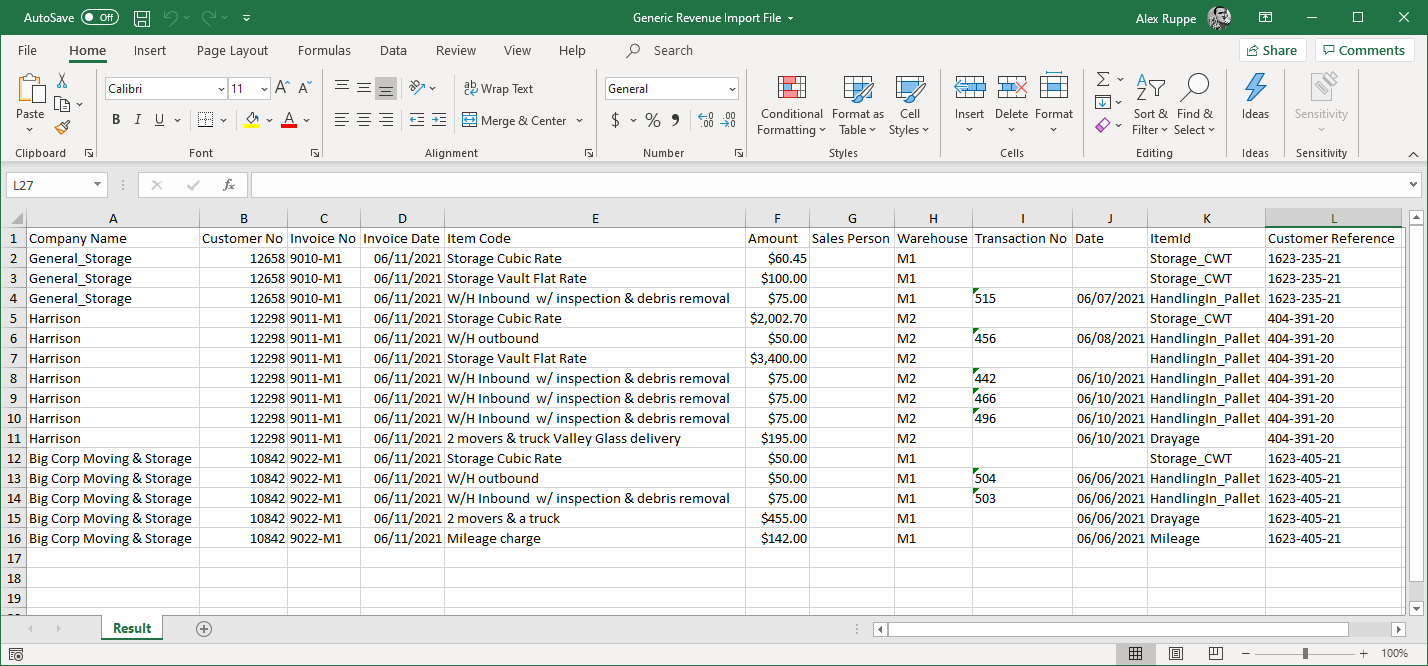Switch to the Page Layout tab

232,51
